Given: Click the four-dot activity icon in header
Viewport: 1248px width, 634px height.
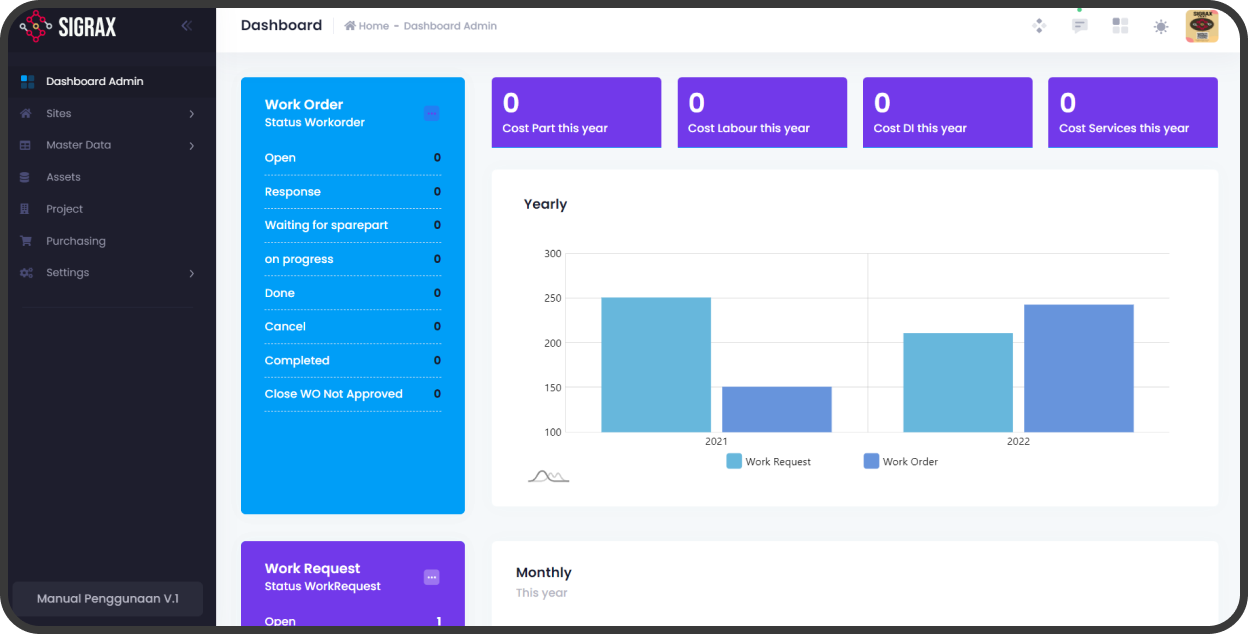Looking at the screenshot, I should click(x=1039, y=26).
